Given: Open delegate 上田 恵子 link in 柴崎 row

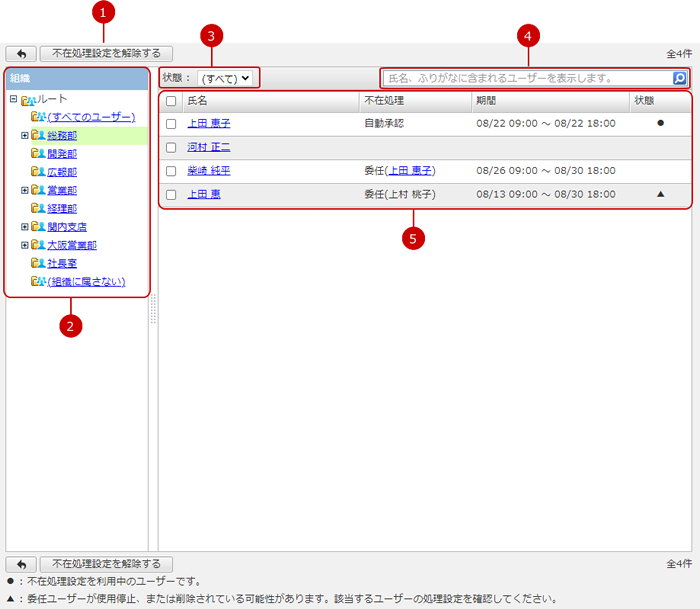Looking at the screenshot, I should point(410,171).
